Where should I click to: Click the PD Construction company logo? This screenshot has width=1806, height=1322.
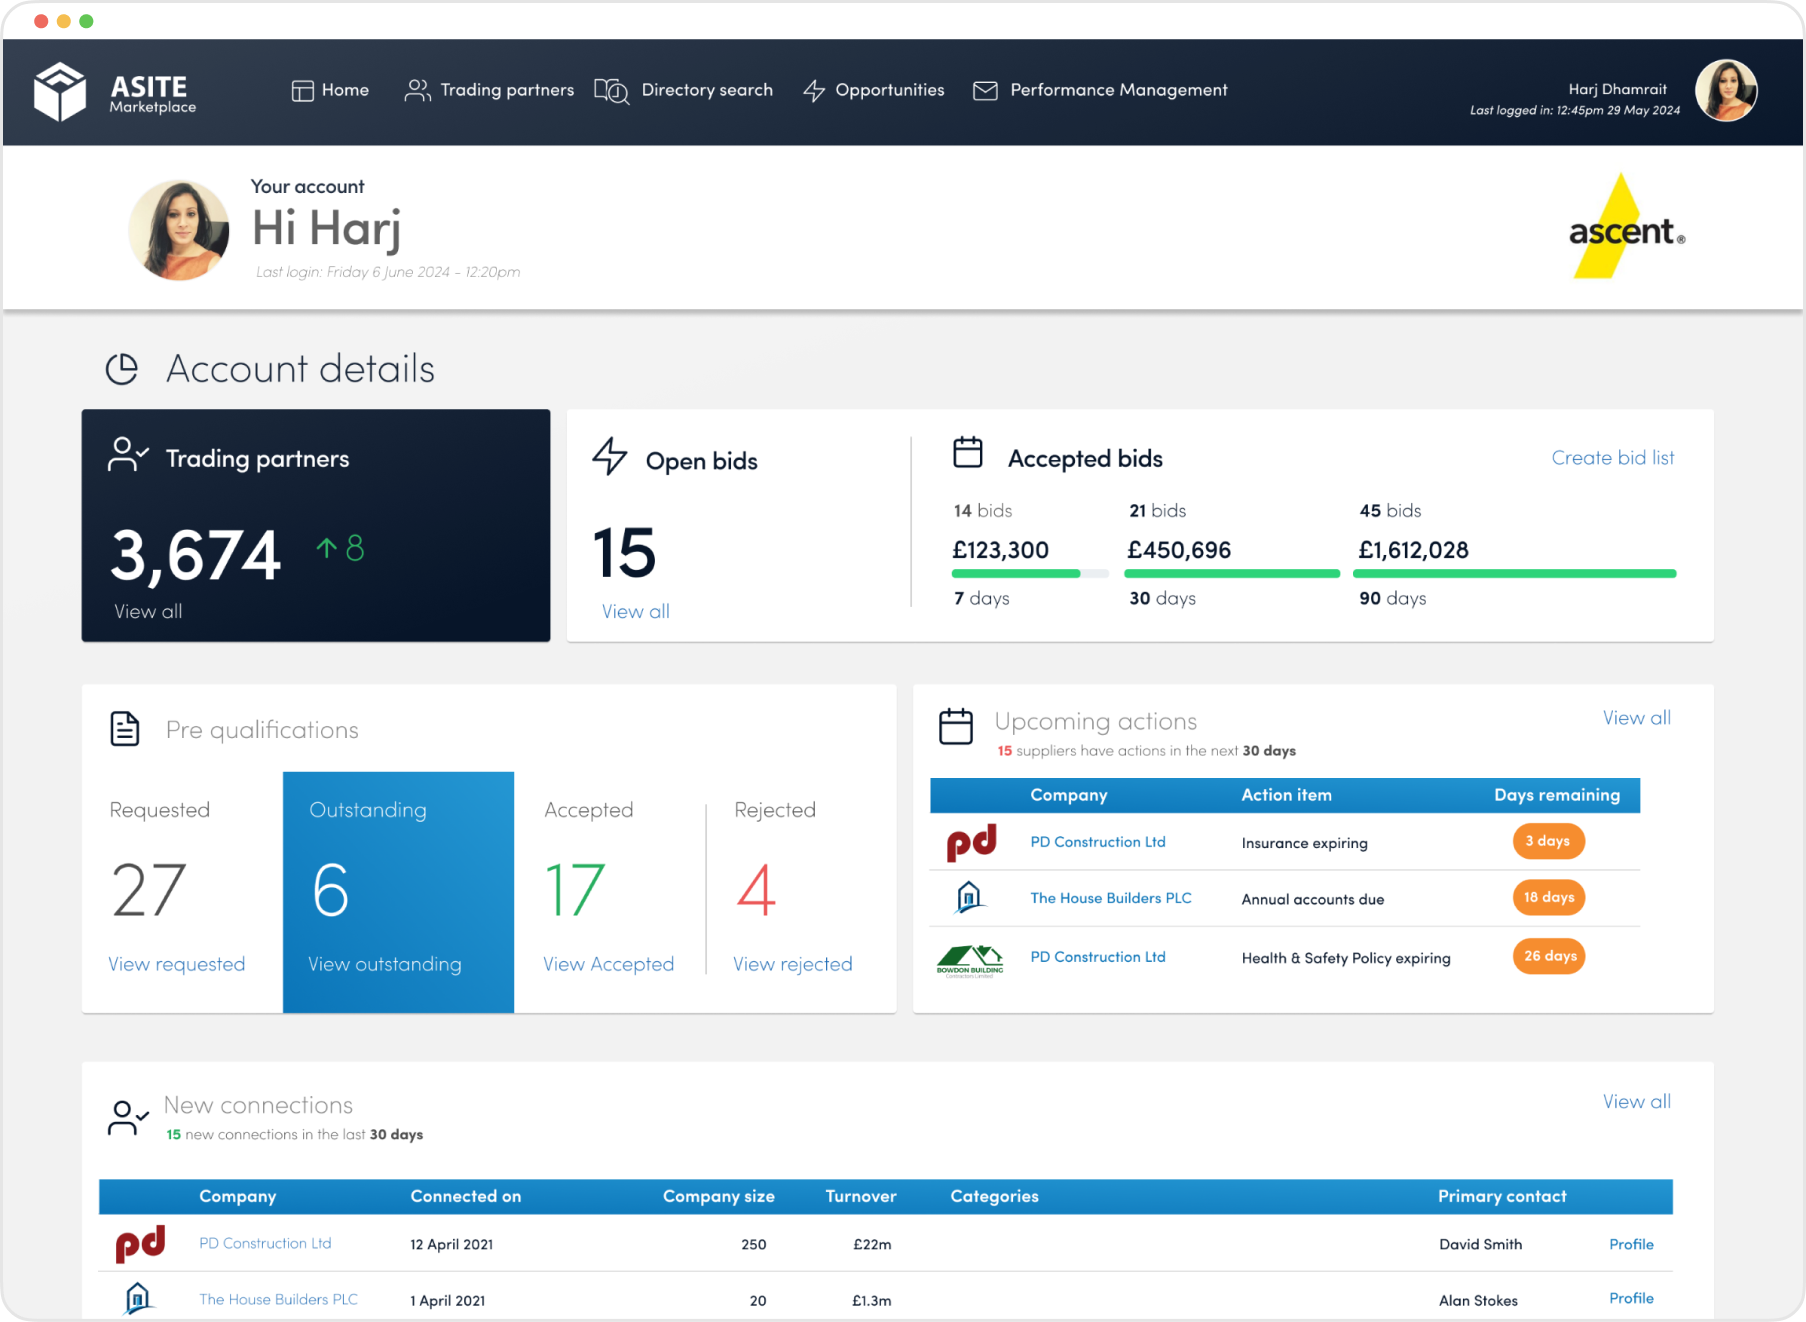[969, 841]
